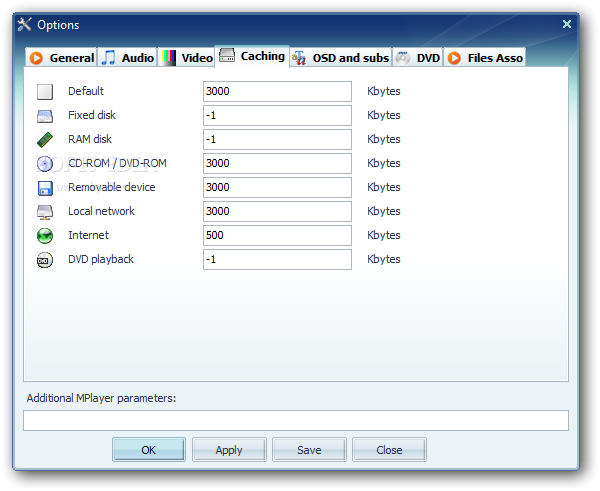
Task: Click the 'RAM disk' label text
Action: (x=90, y=139)
